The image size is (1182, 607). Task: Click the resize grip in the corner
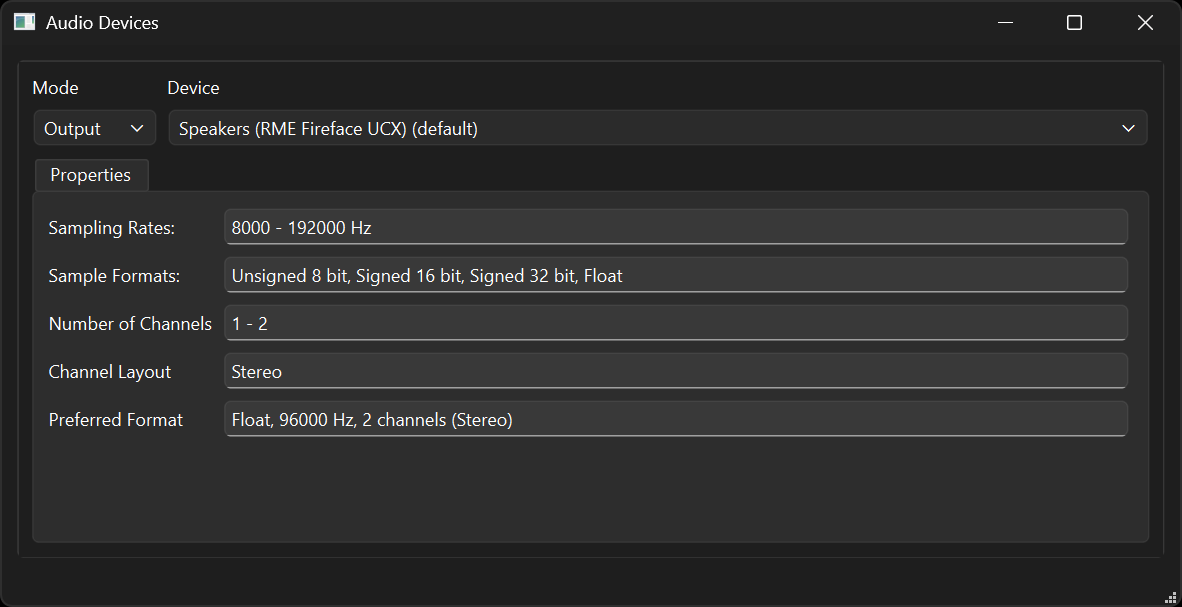click(1171, 596)
